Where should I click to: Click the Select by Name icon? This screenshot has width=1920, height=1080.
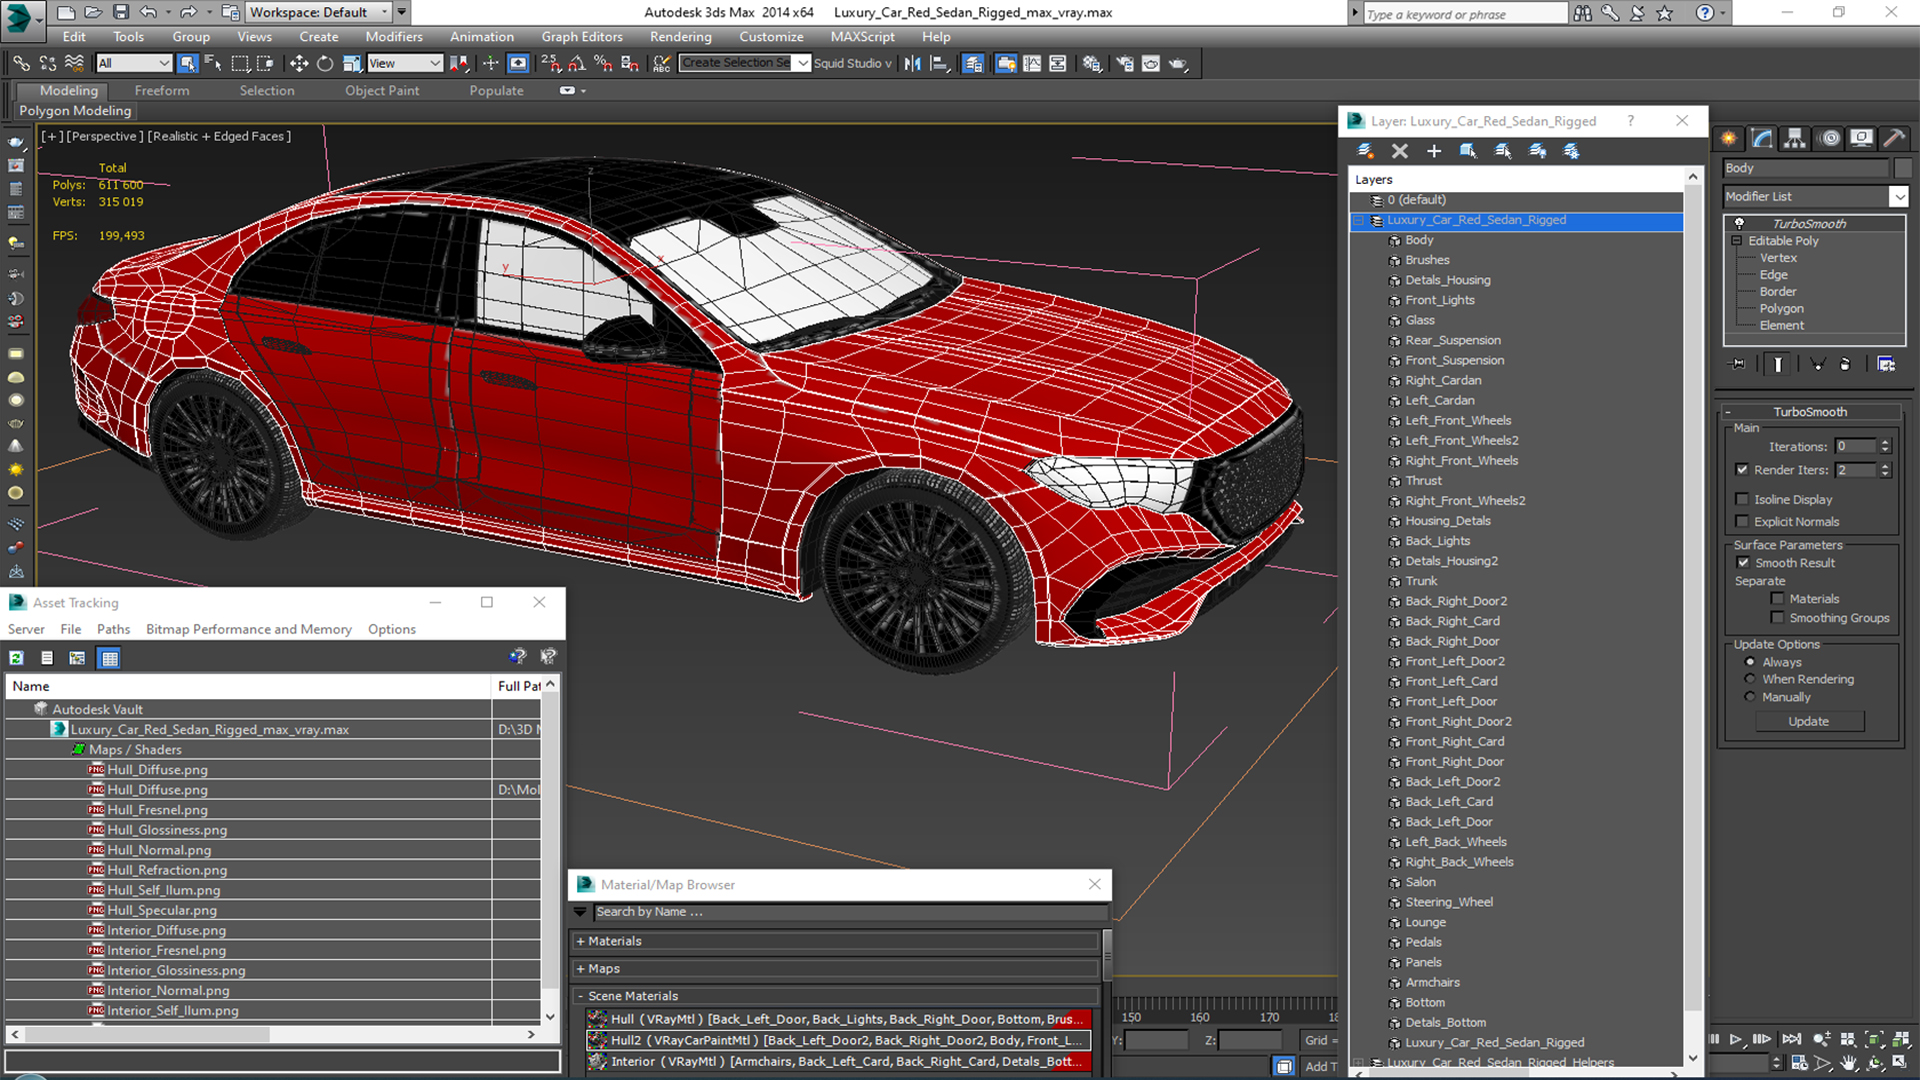point(213,63)
